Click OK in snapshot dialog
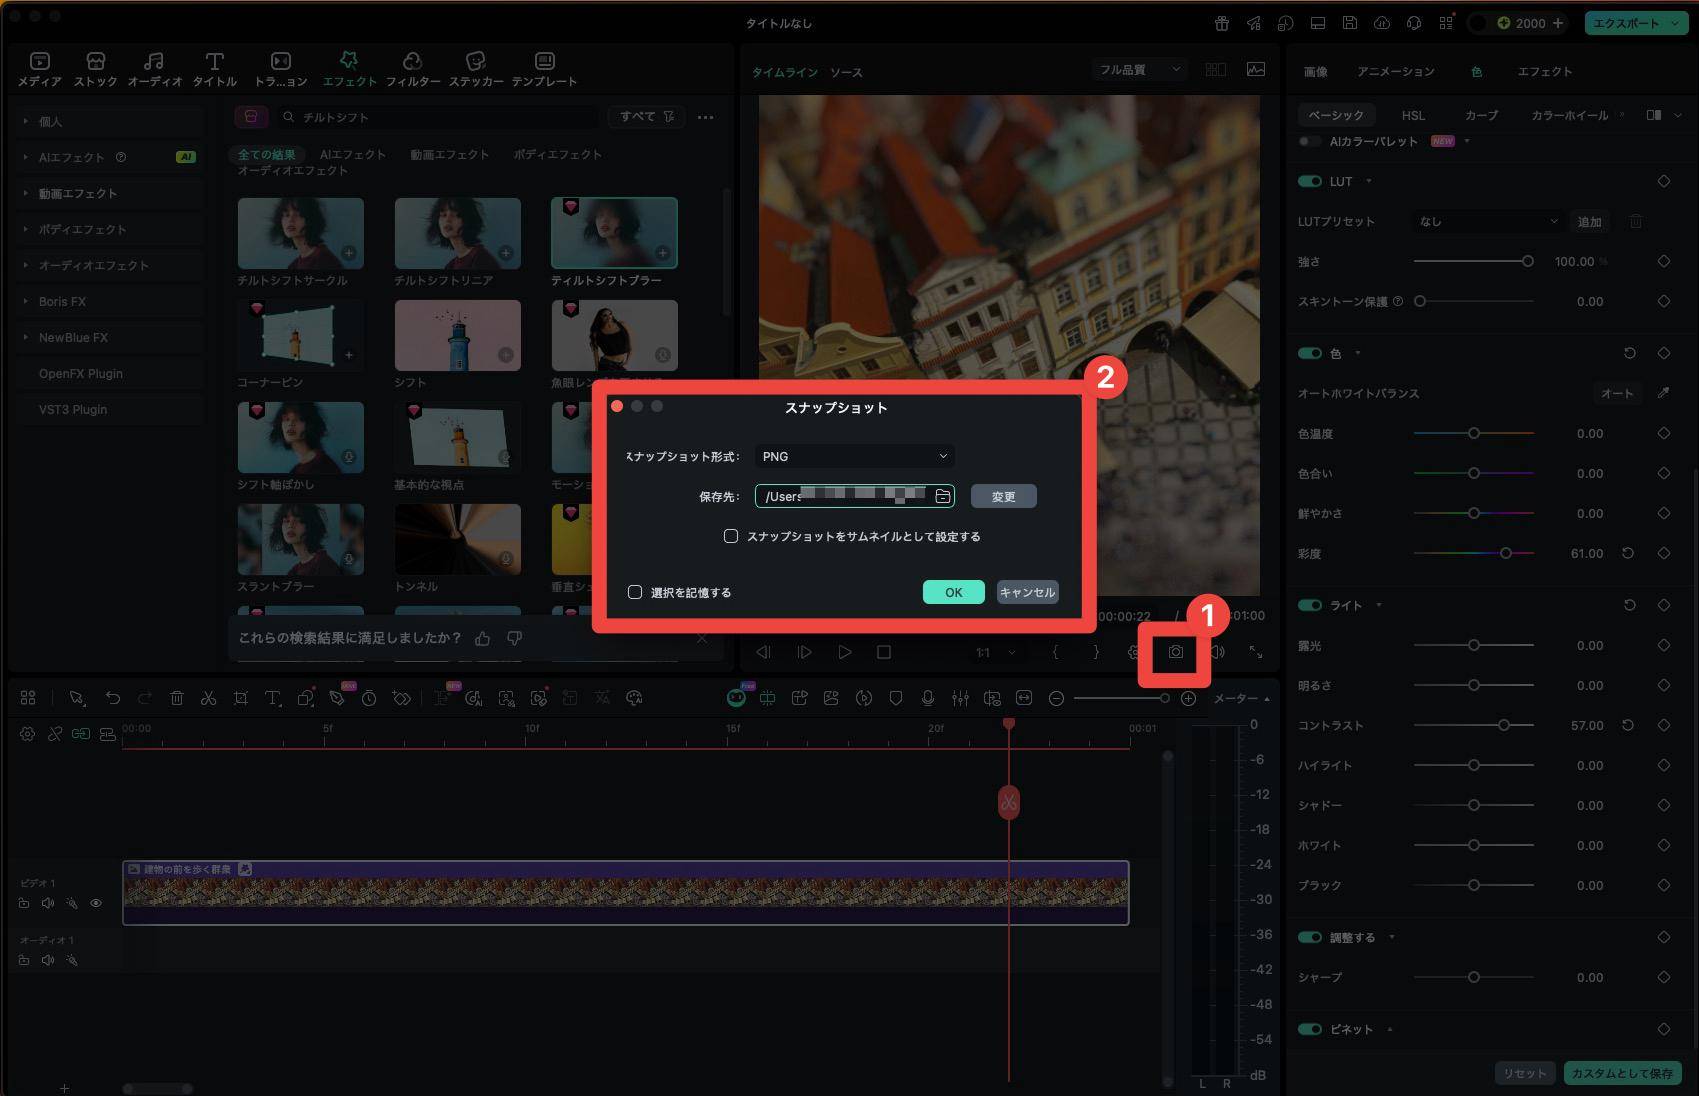 tap(953, 592)
